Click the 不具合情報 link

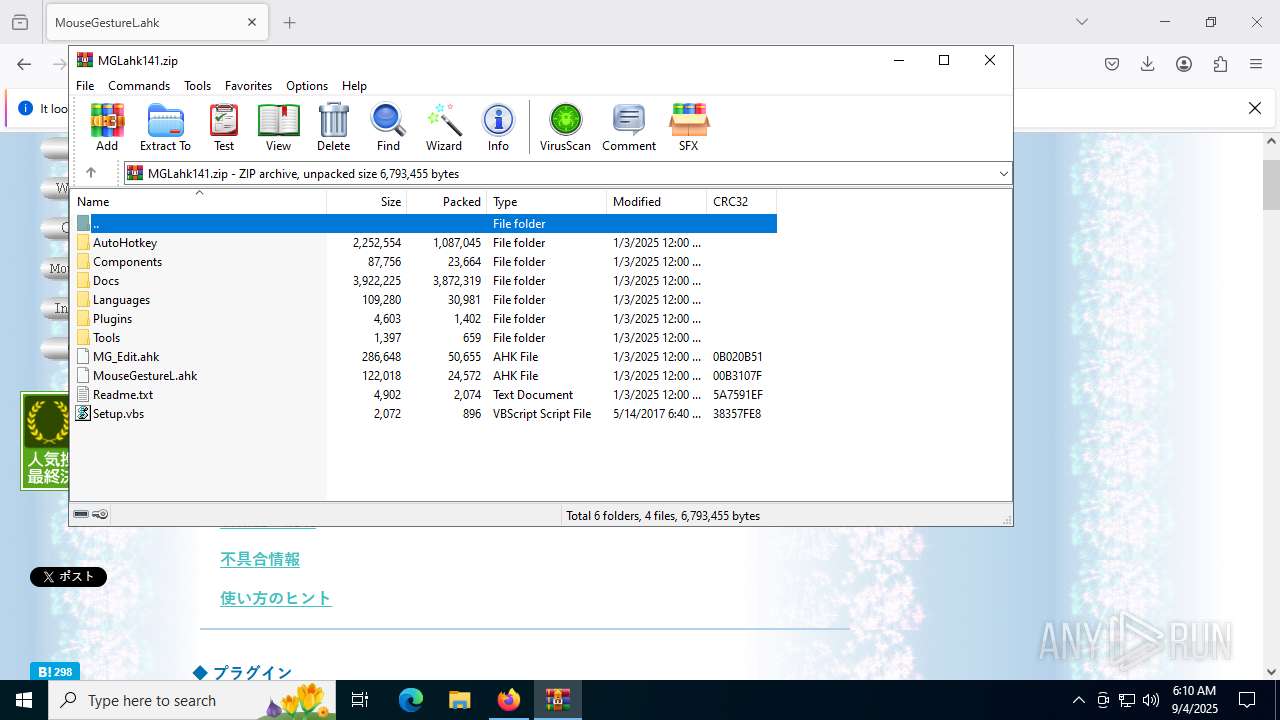tap(260, 560)
